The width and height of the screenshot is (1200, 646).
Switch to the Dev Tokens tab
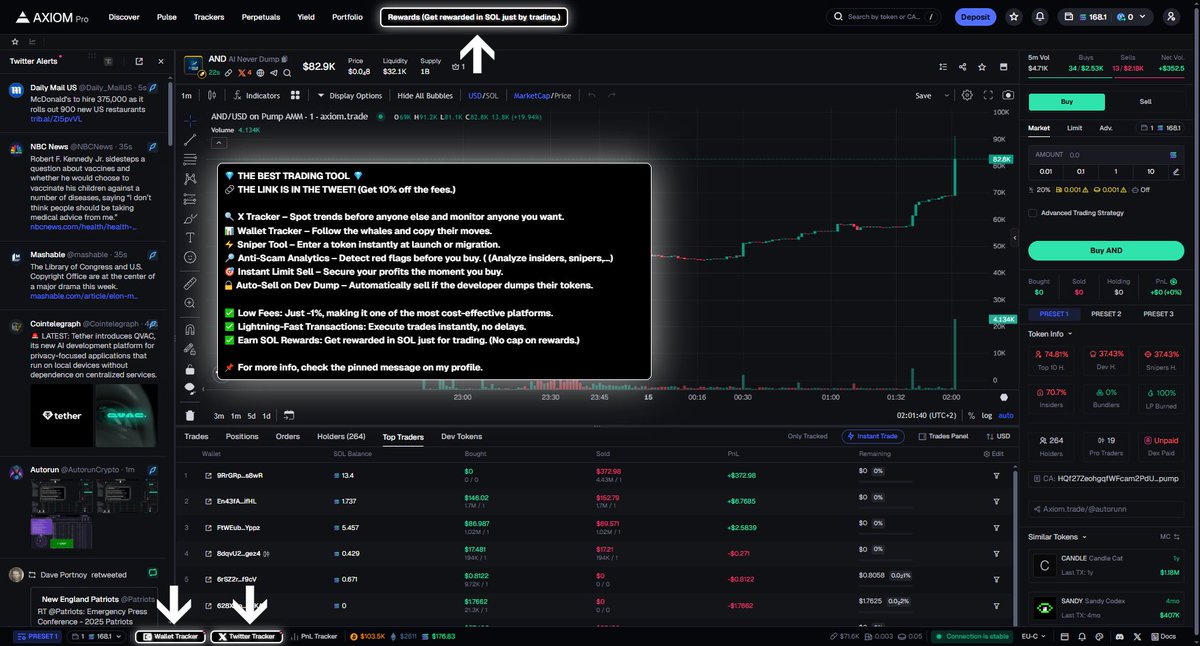461,436
